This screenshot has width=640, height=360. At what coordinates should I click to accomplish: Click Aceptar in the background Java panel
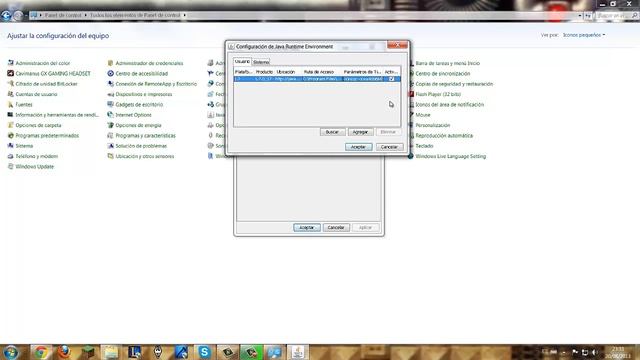click(x=307, y=227)
